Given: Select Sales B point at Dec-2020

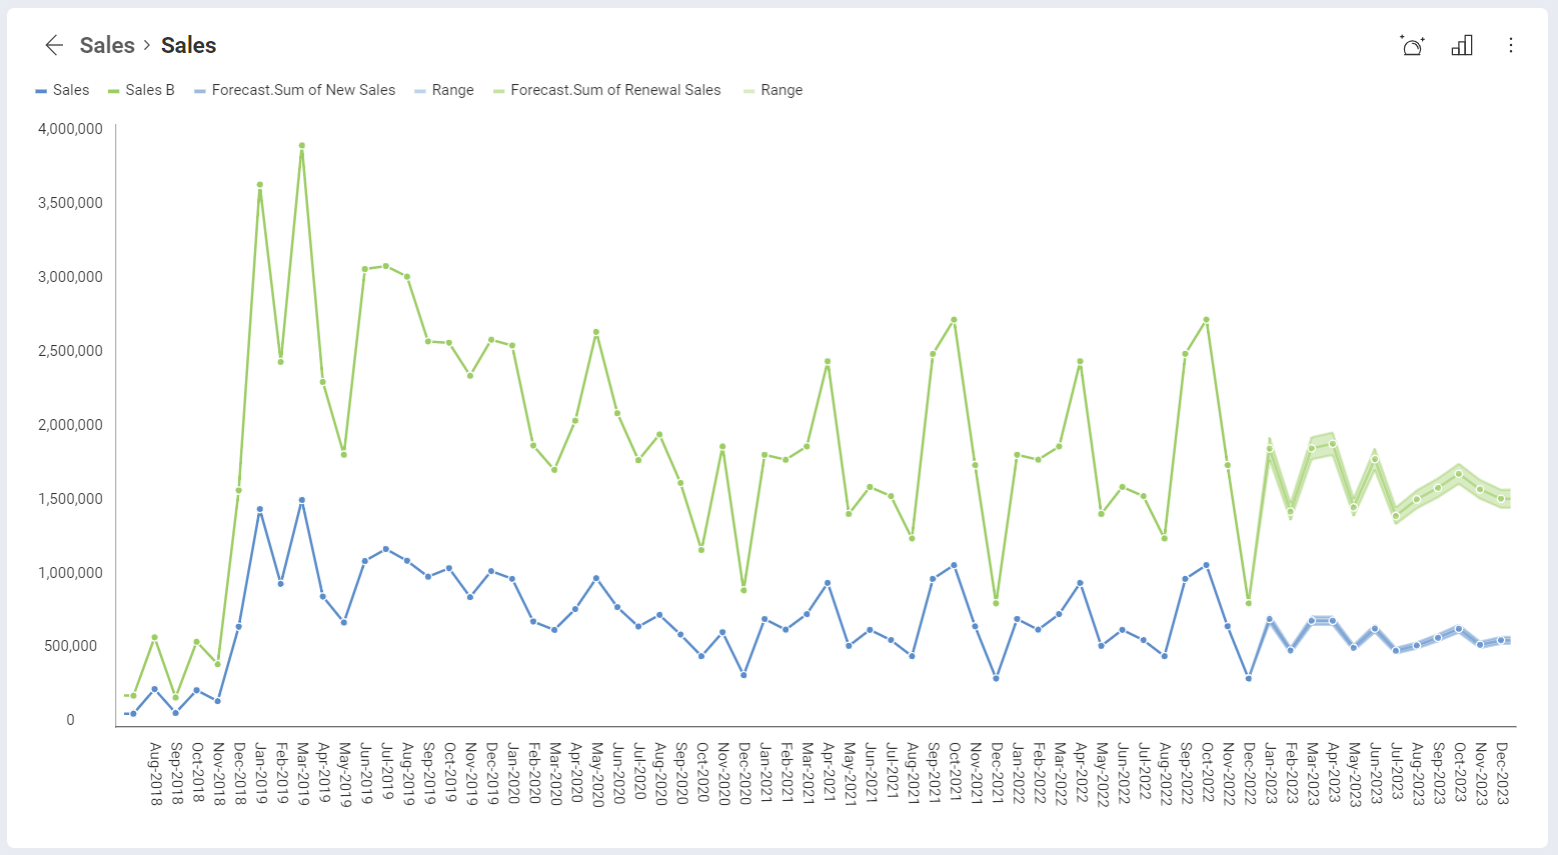Looking at the screenshot, I should tap(743, 590).
